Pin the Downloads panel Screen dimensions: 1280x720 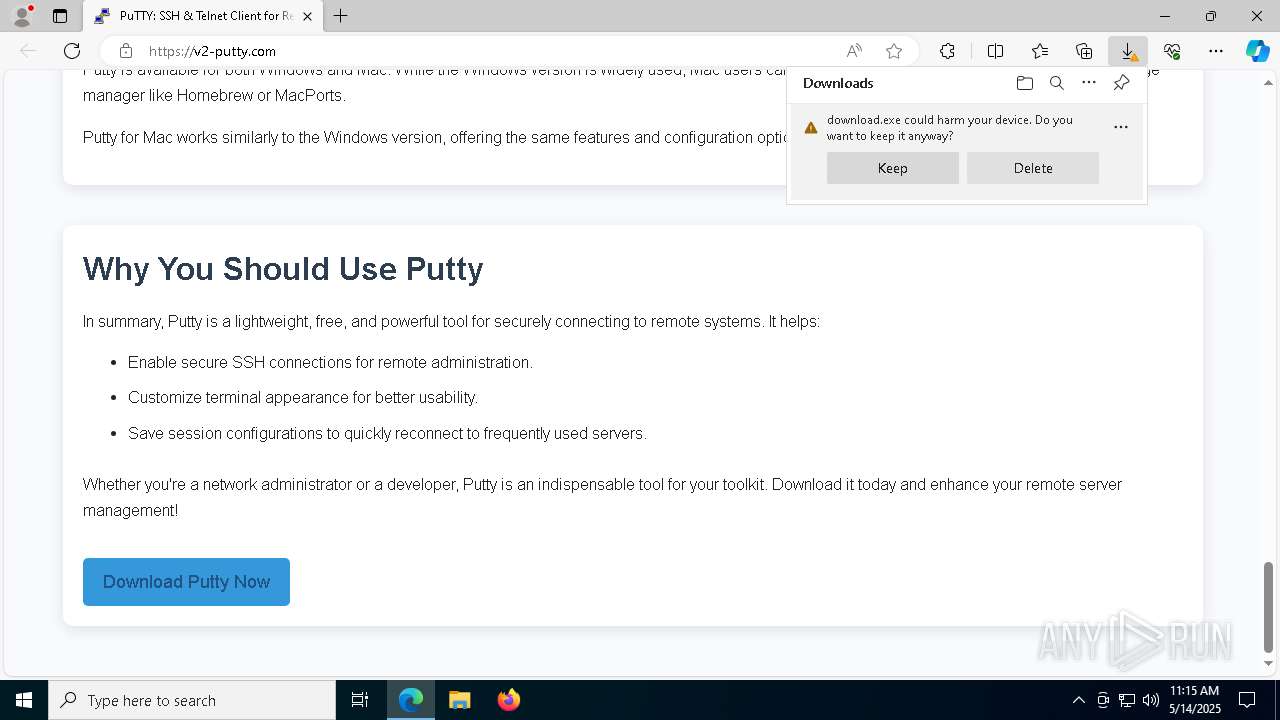[1121, 83]
